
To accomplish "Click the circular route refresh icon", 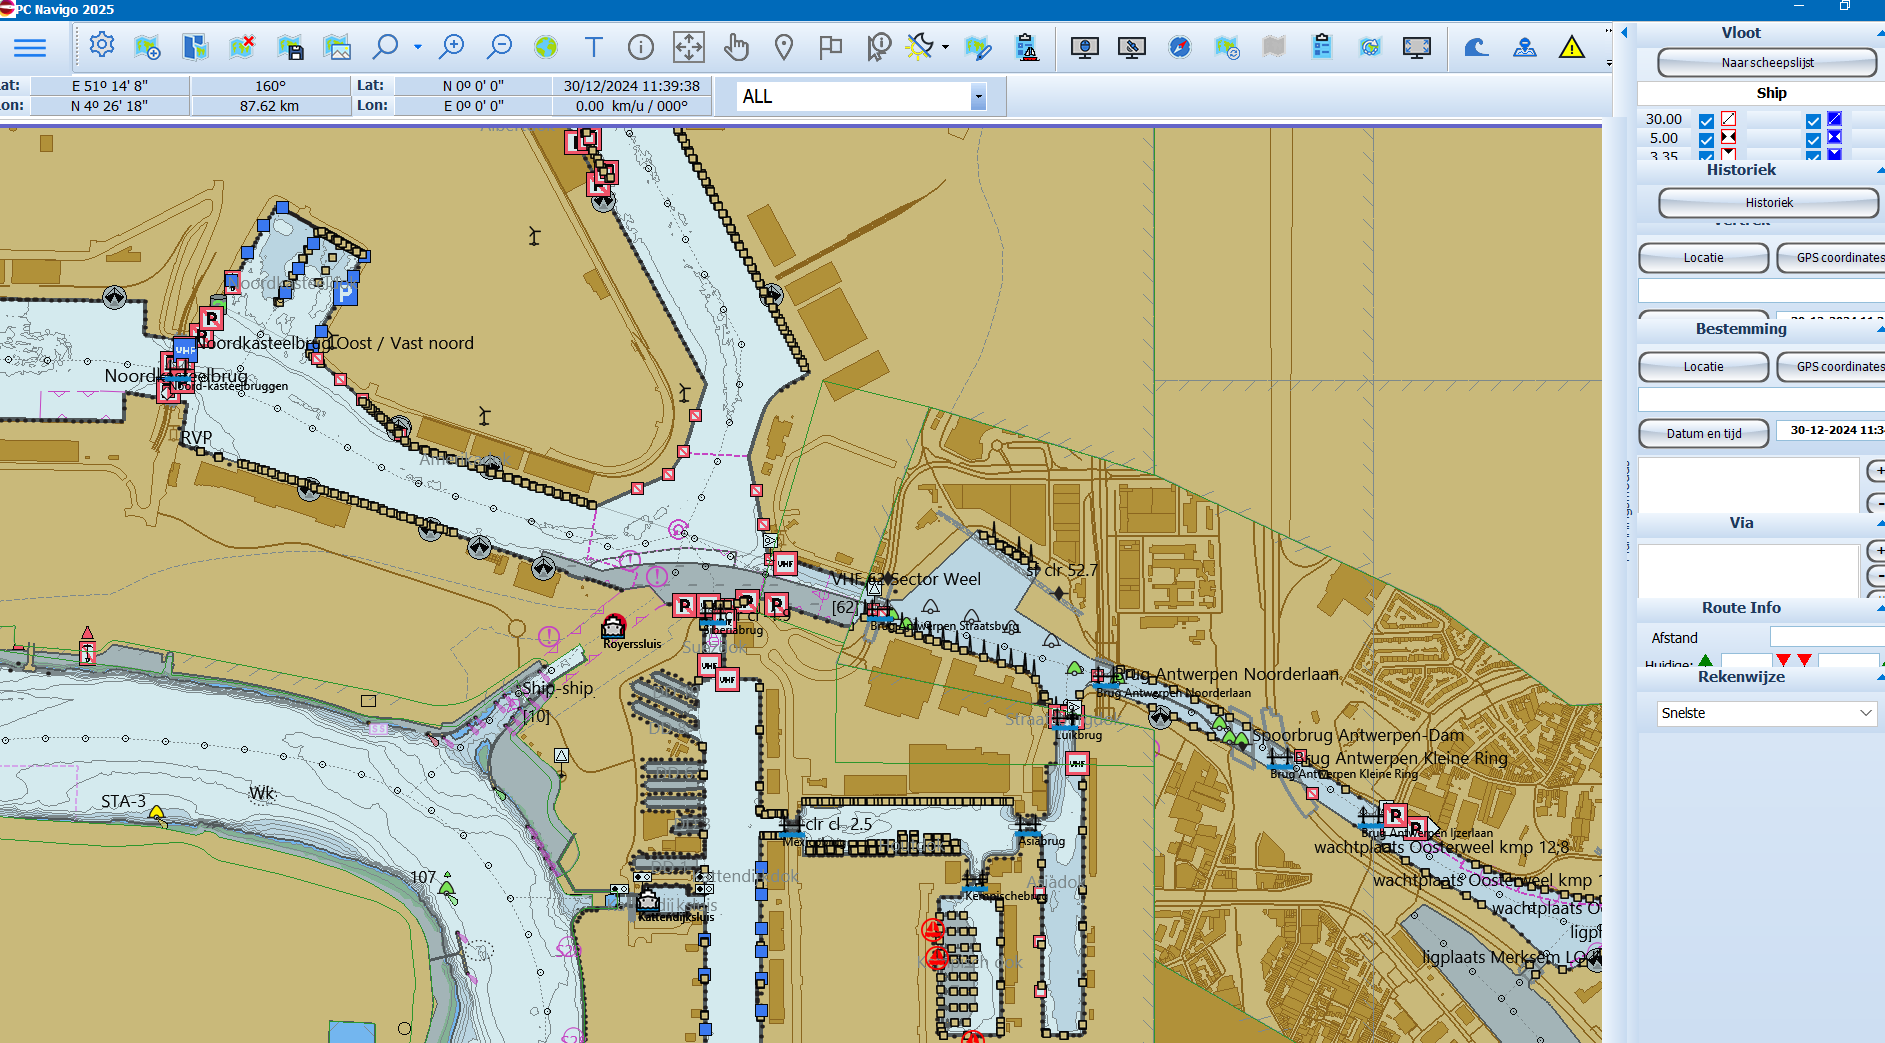I will pos(1370,47).
